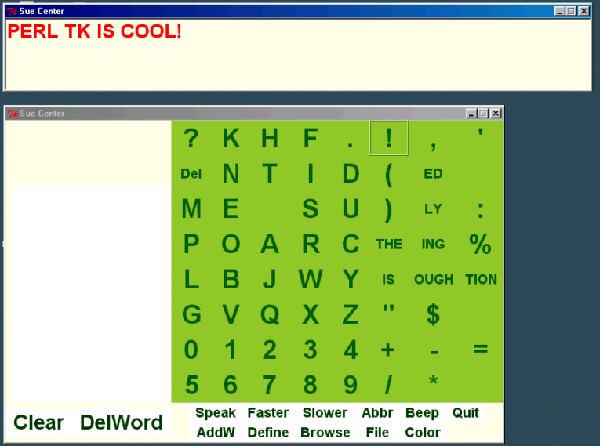Tap the highlighted exclamation mark key
Viewport: 600px width, 446px height.
[x=389, y=138]
